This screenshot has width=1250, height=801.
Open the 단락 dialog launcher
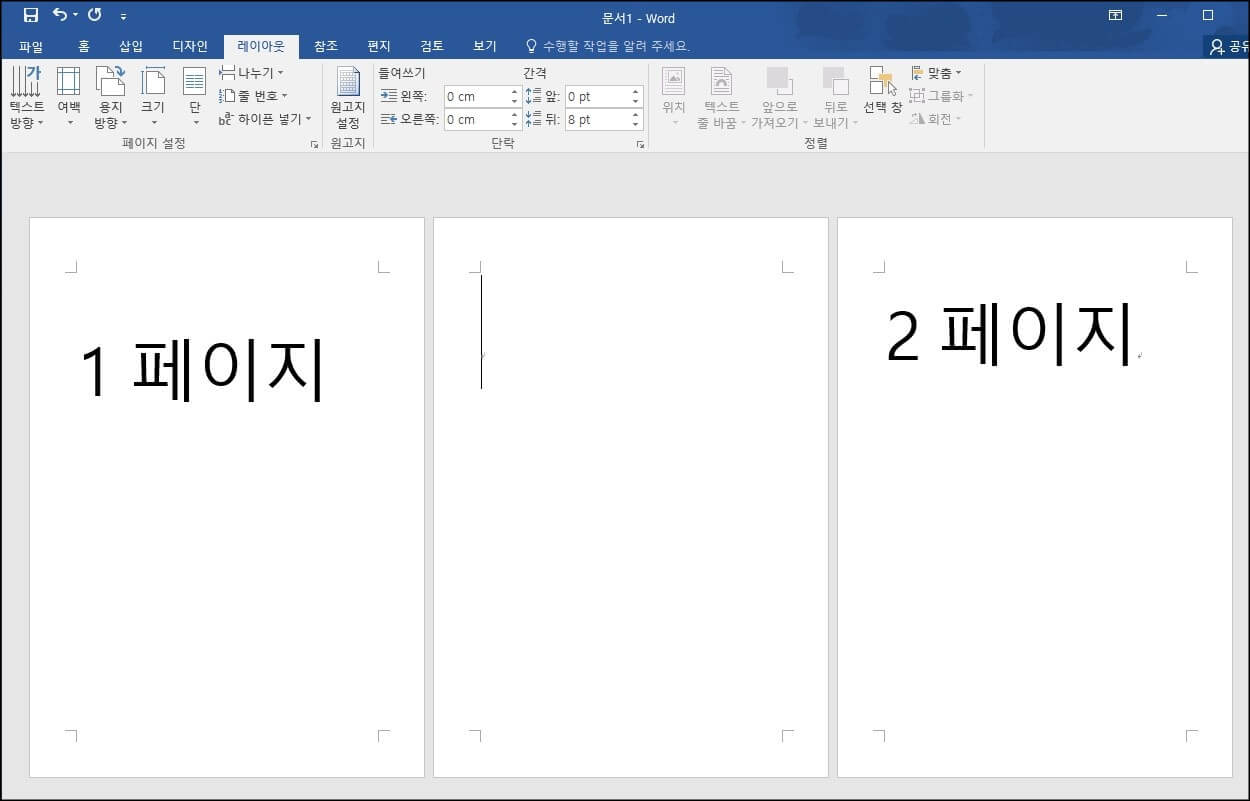[x=640, y=145]
